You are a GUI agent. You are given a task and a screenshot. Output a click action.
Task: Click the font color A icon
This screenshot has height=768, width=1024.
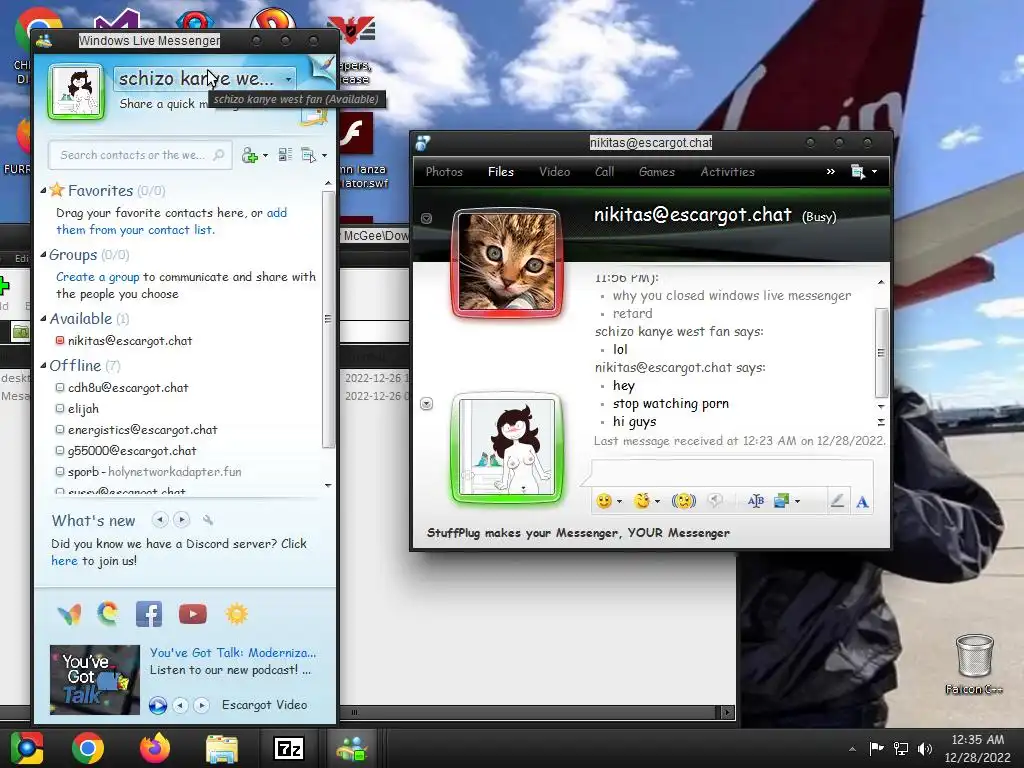862,502
